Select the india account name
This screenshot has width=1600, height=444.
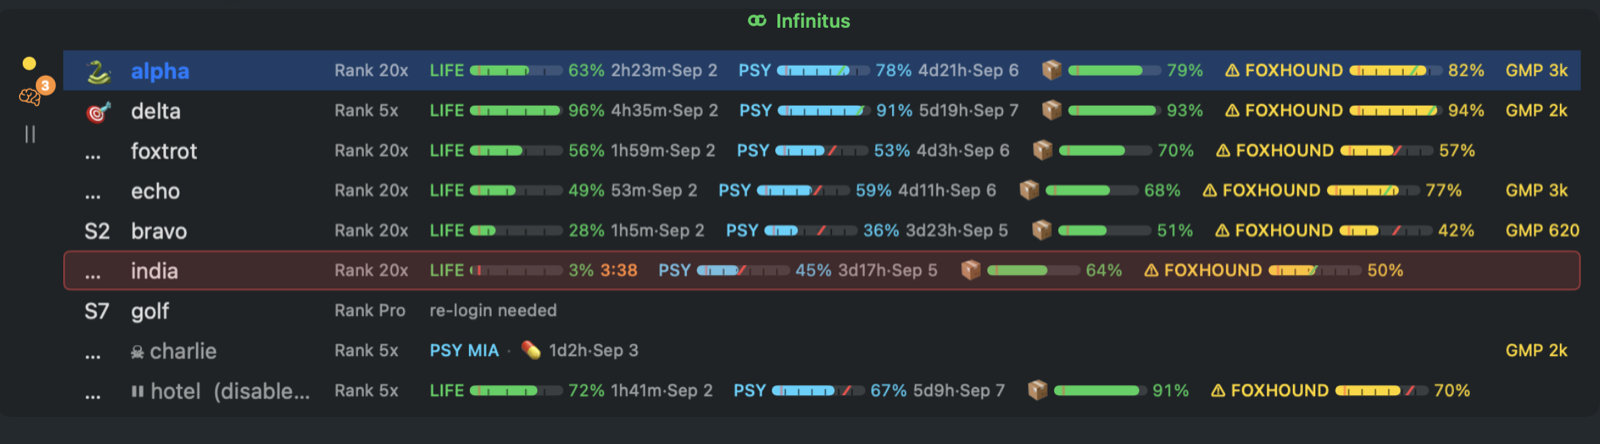tap(154, 271)
